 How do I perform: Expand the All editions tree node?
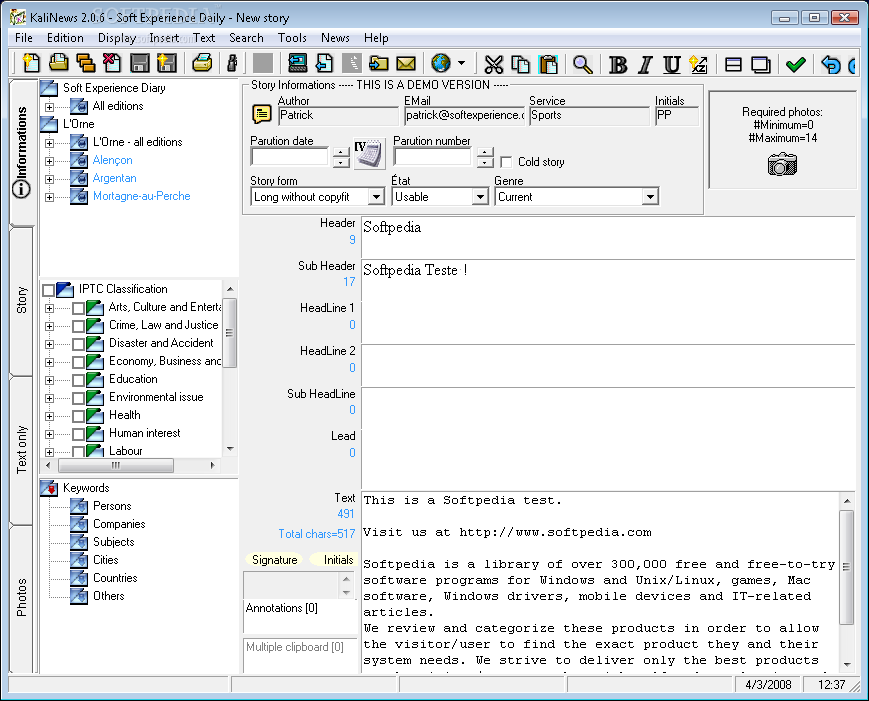pos(49,107)
